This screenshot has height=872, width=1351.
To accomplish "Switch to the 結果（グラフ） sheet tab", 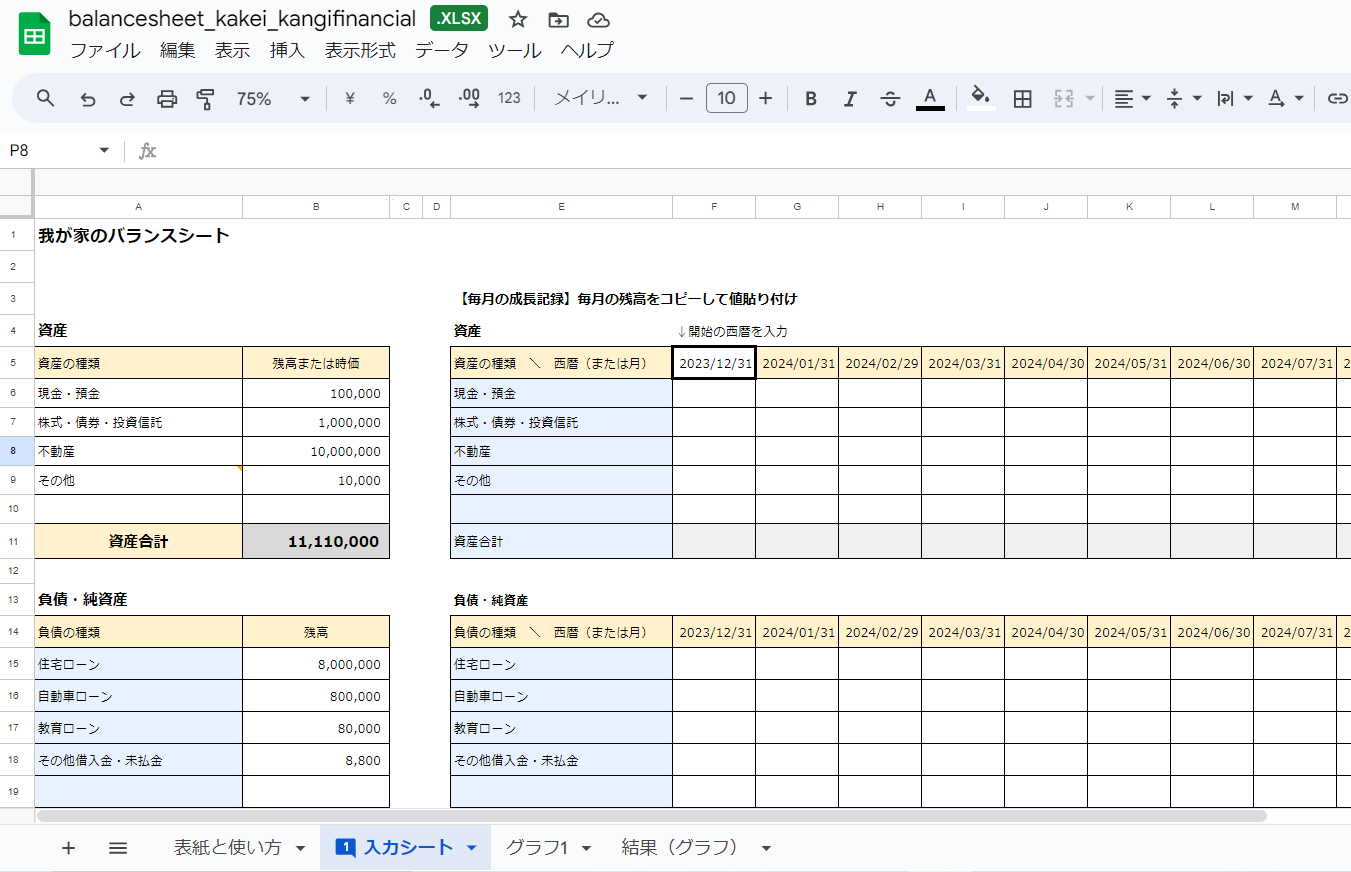I will (x=680, y=848).
